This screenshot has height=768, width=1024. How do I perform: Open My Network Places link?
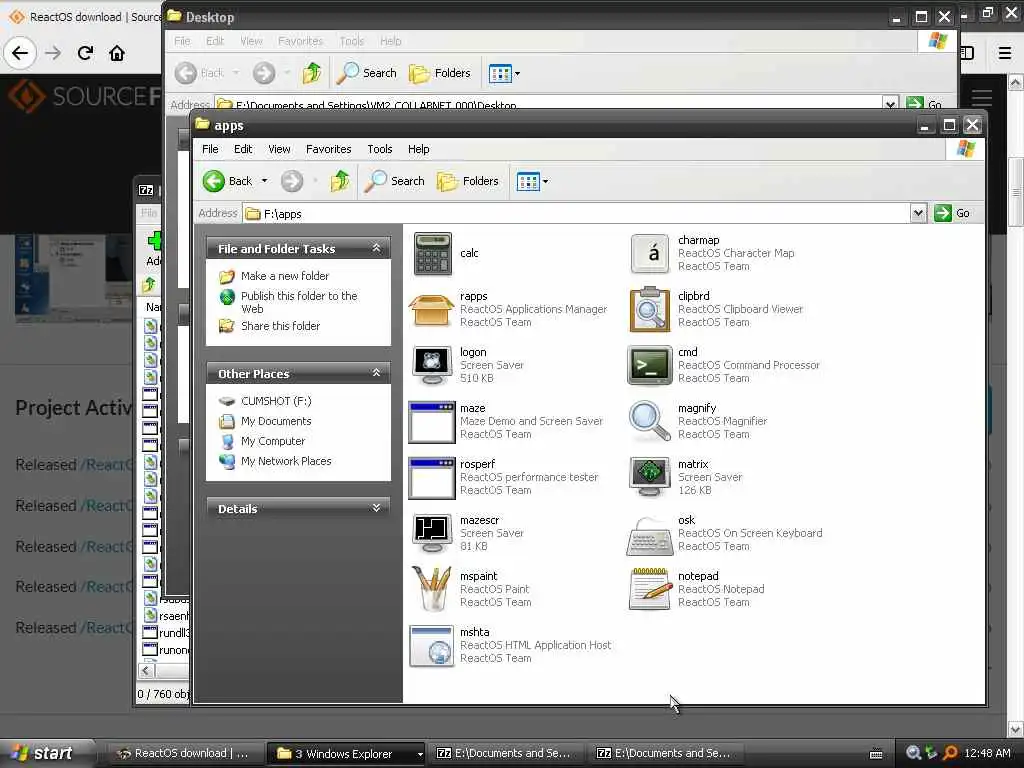pos(286,461)
